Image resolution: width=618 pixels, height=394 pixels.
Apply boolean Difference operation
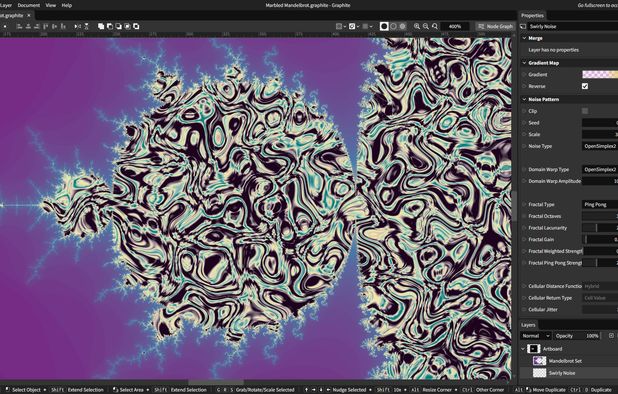coord(136,26)
